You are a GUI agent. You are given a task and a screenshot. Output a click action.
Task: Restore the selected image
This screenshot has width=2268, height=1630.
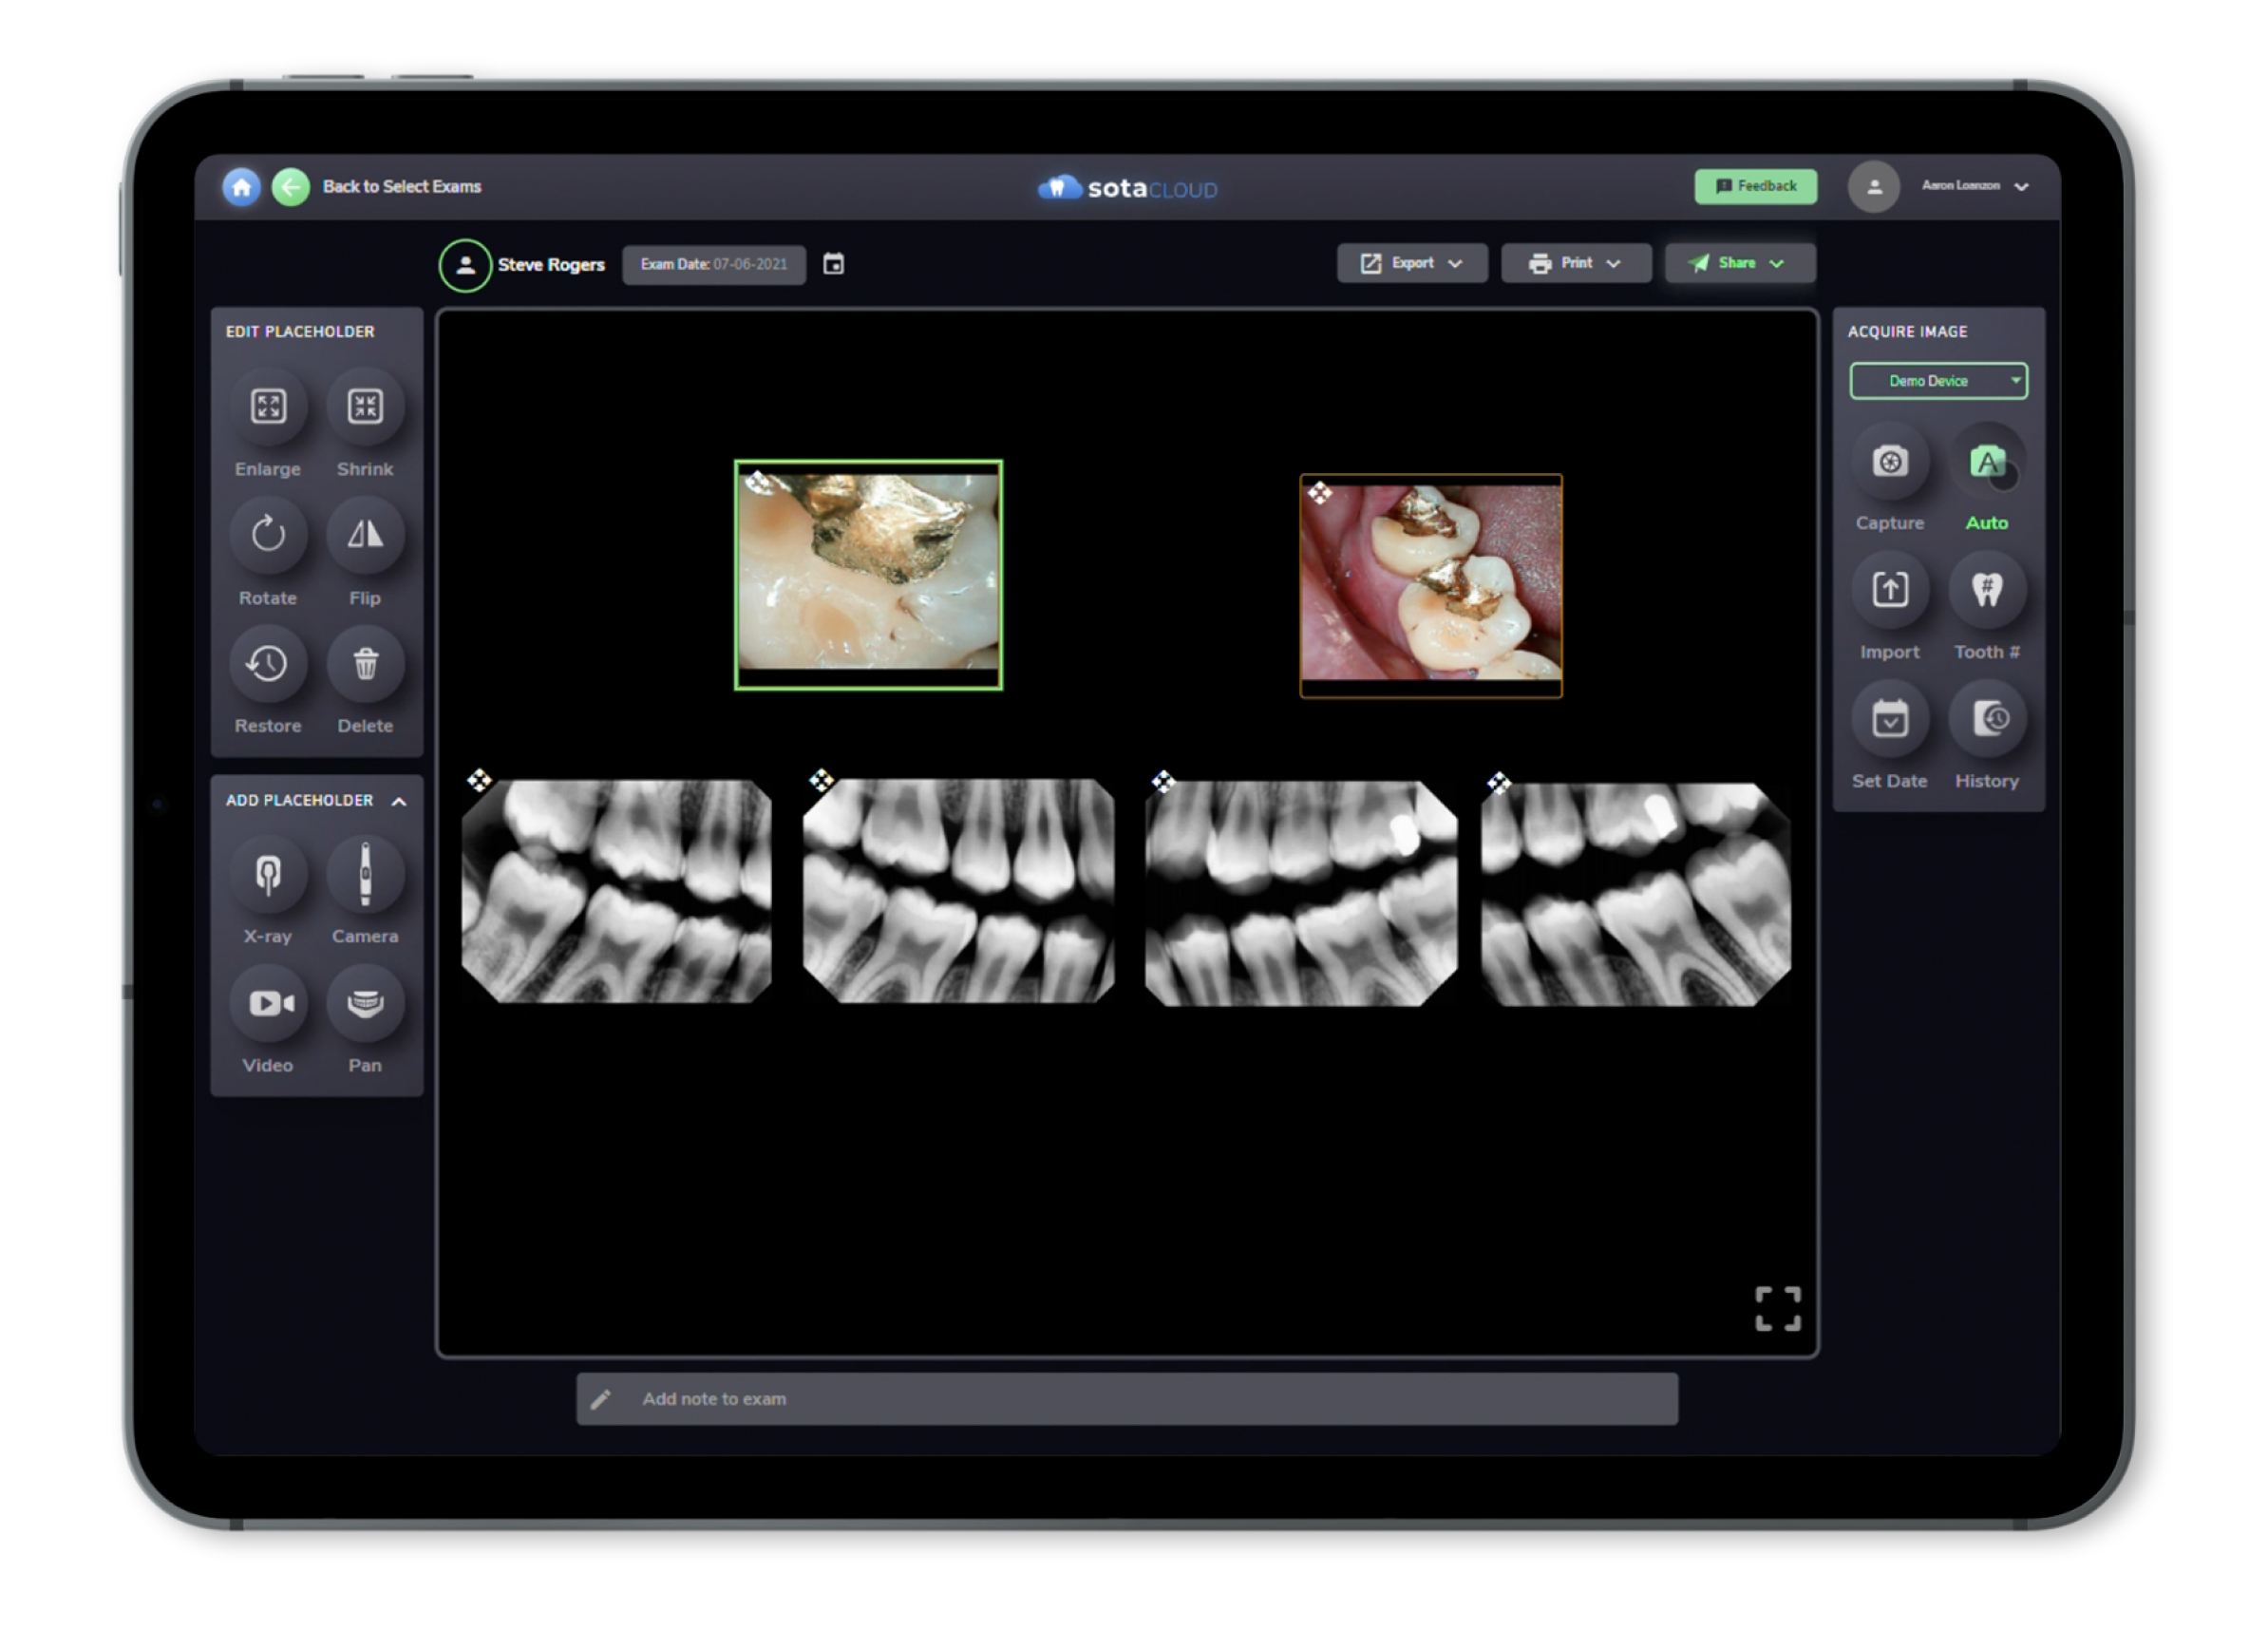[267, 663]
